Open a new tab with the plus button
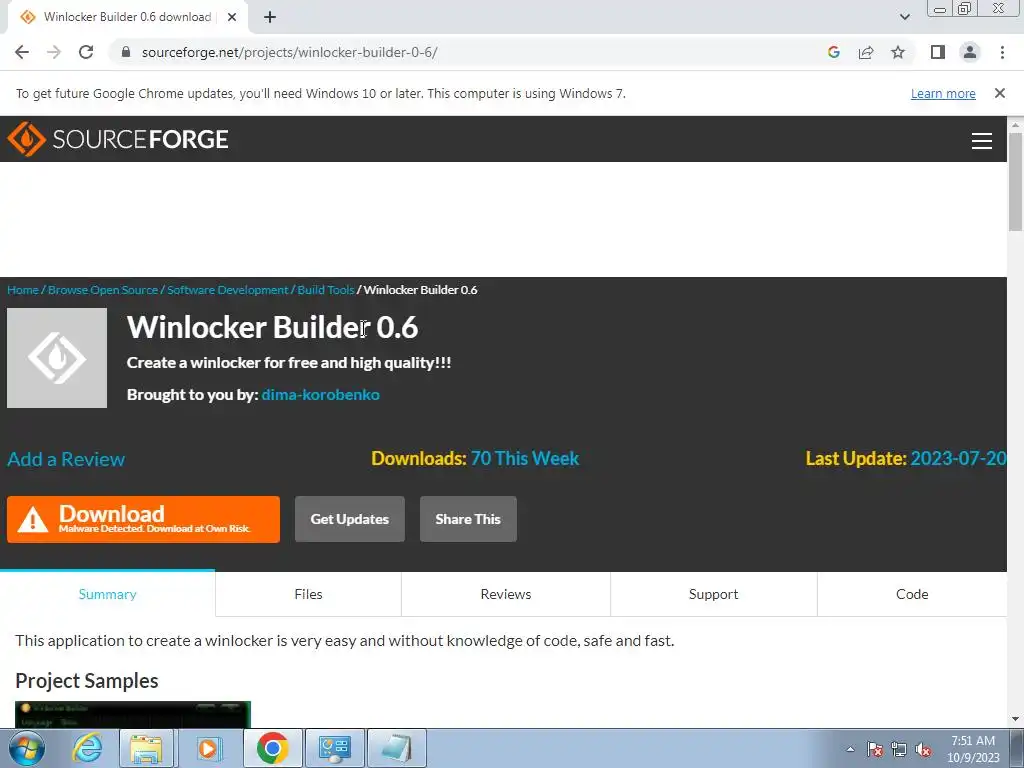 (270, 18)
